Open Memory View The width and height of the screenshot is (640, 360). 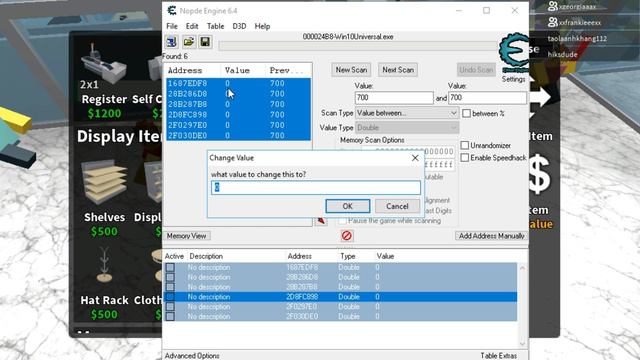pyautogui.click(x=187, y=236)
